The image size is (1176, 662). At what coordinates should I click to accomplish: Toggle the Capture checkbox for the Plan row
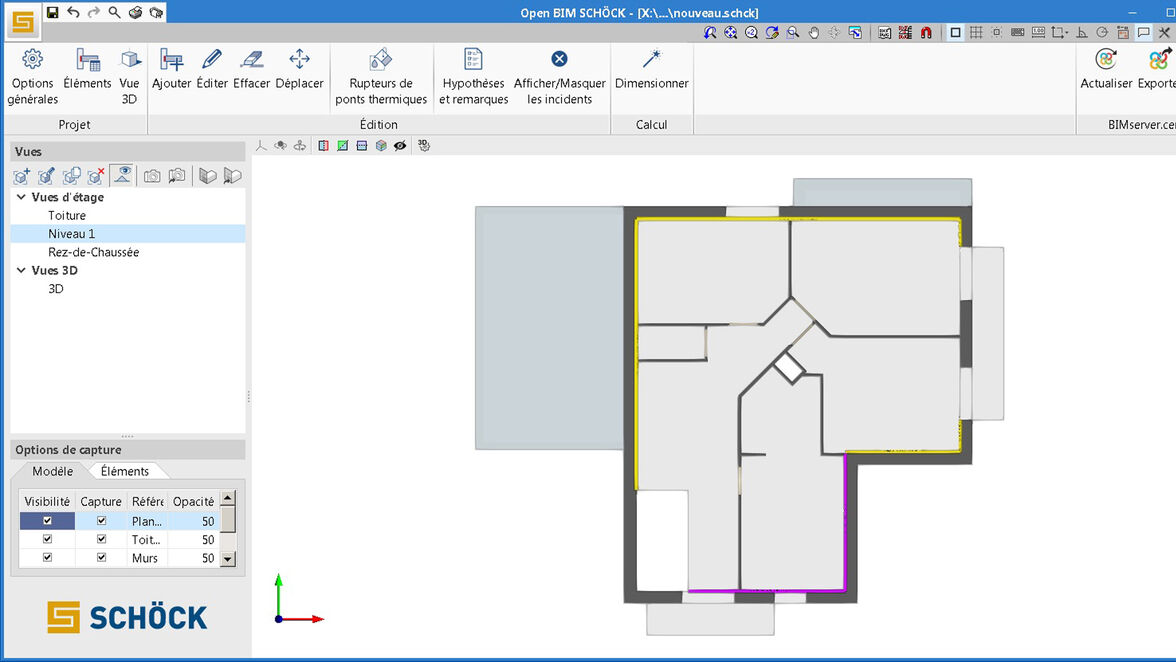pyautogui.click(x=101, y=520)
